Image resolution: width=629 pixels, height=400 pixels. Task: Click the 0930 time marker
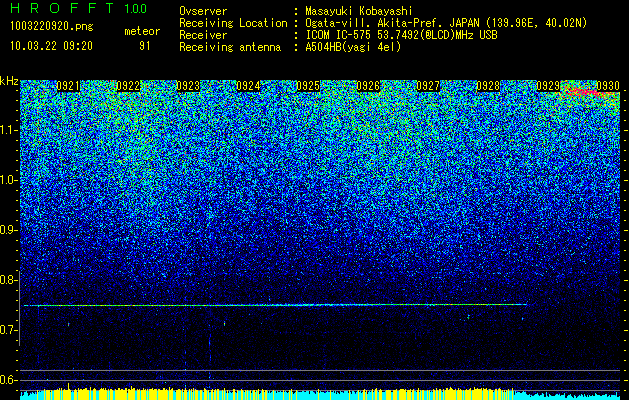[608, 86]
